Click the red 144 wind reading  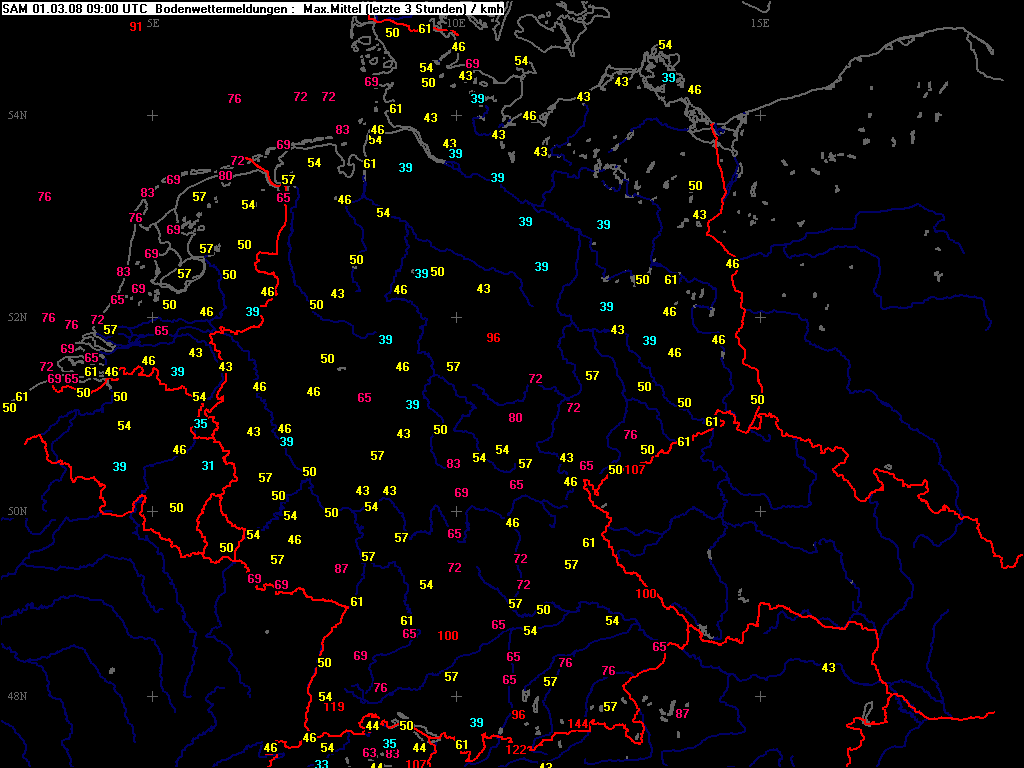580,724
